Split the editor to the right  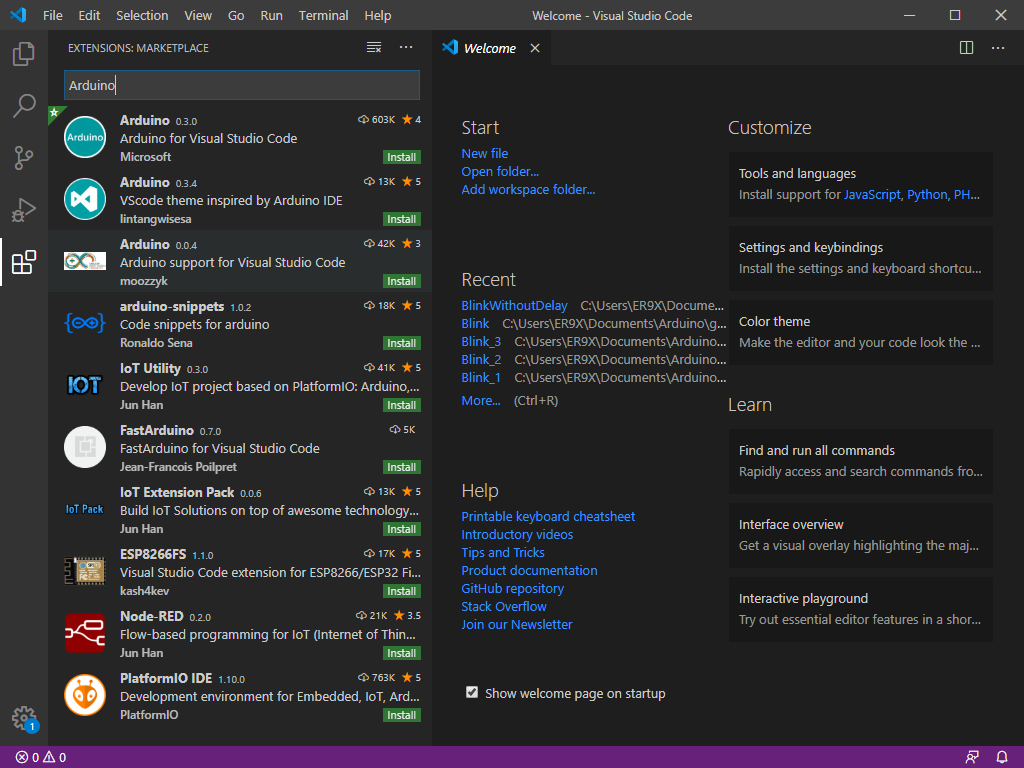(x=967, y=48)
